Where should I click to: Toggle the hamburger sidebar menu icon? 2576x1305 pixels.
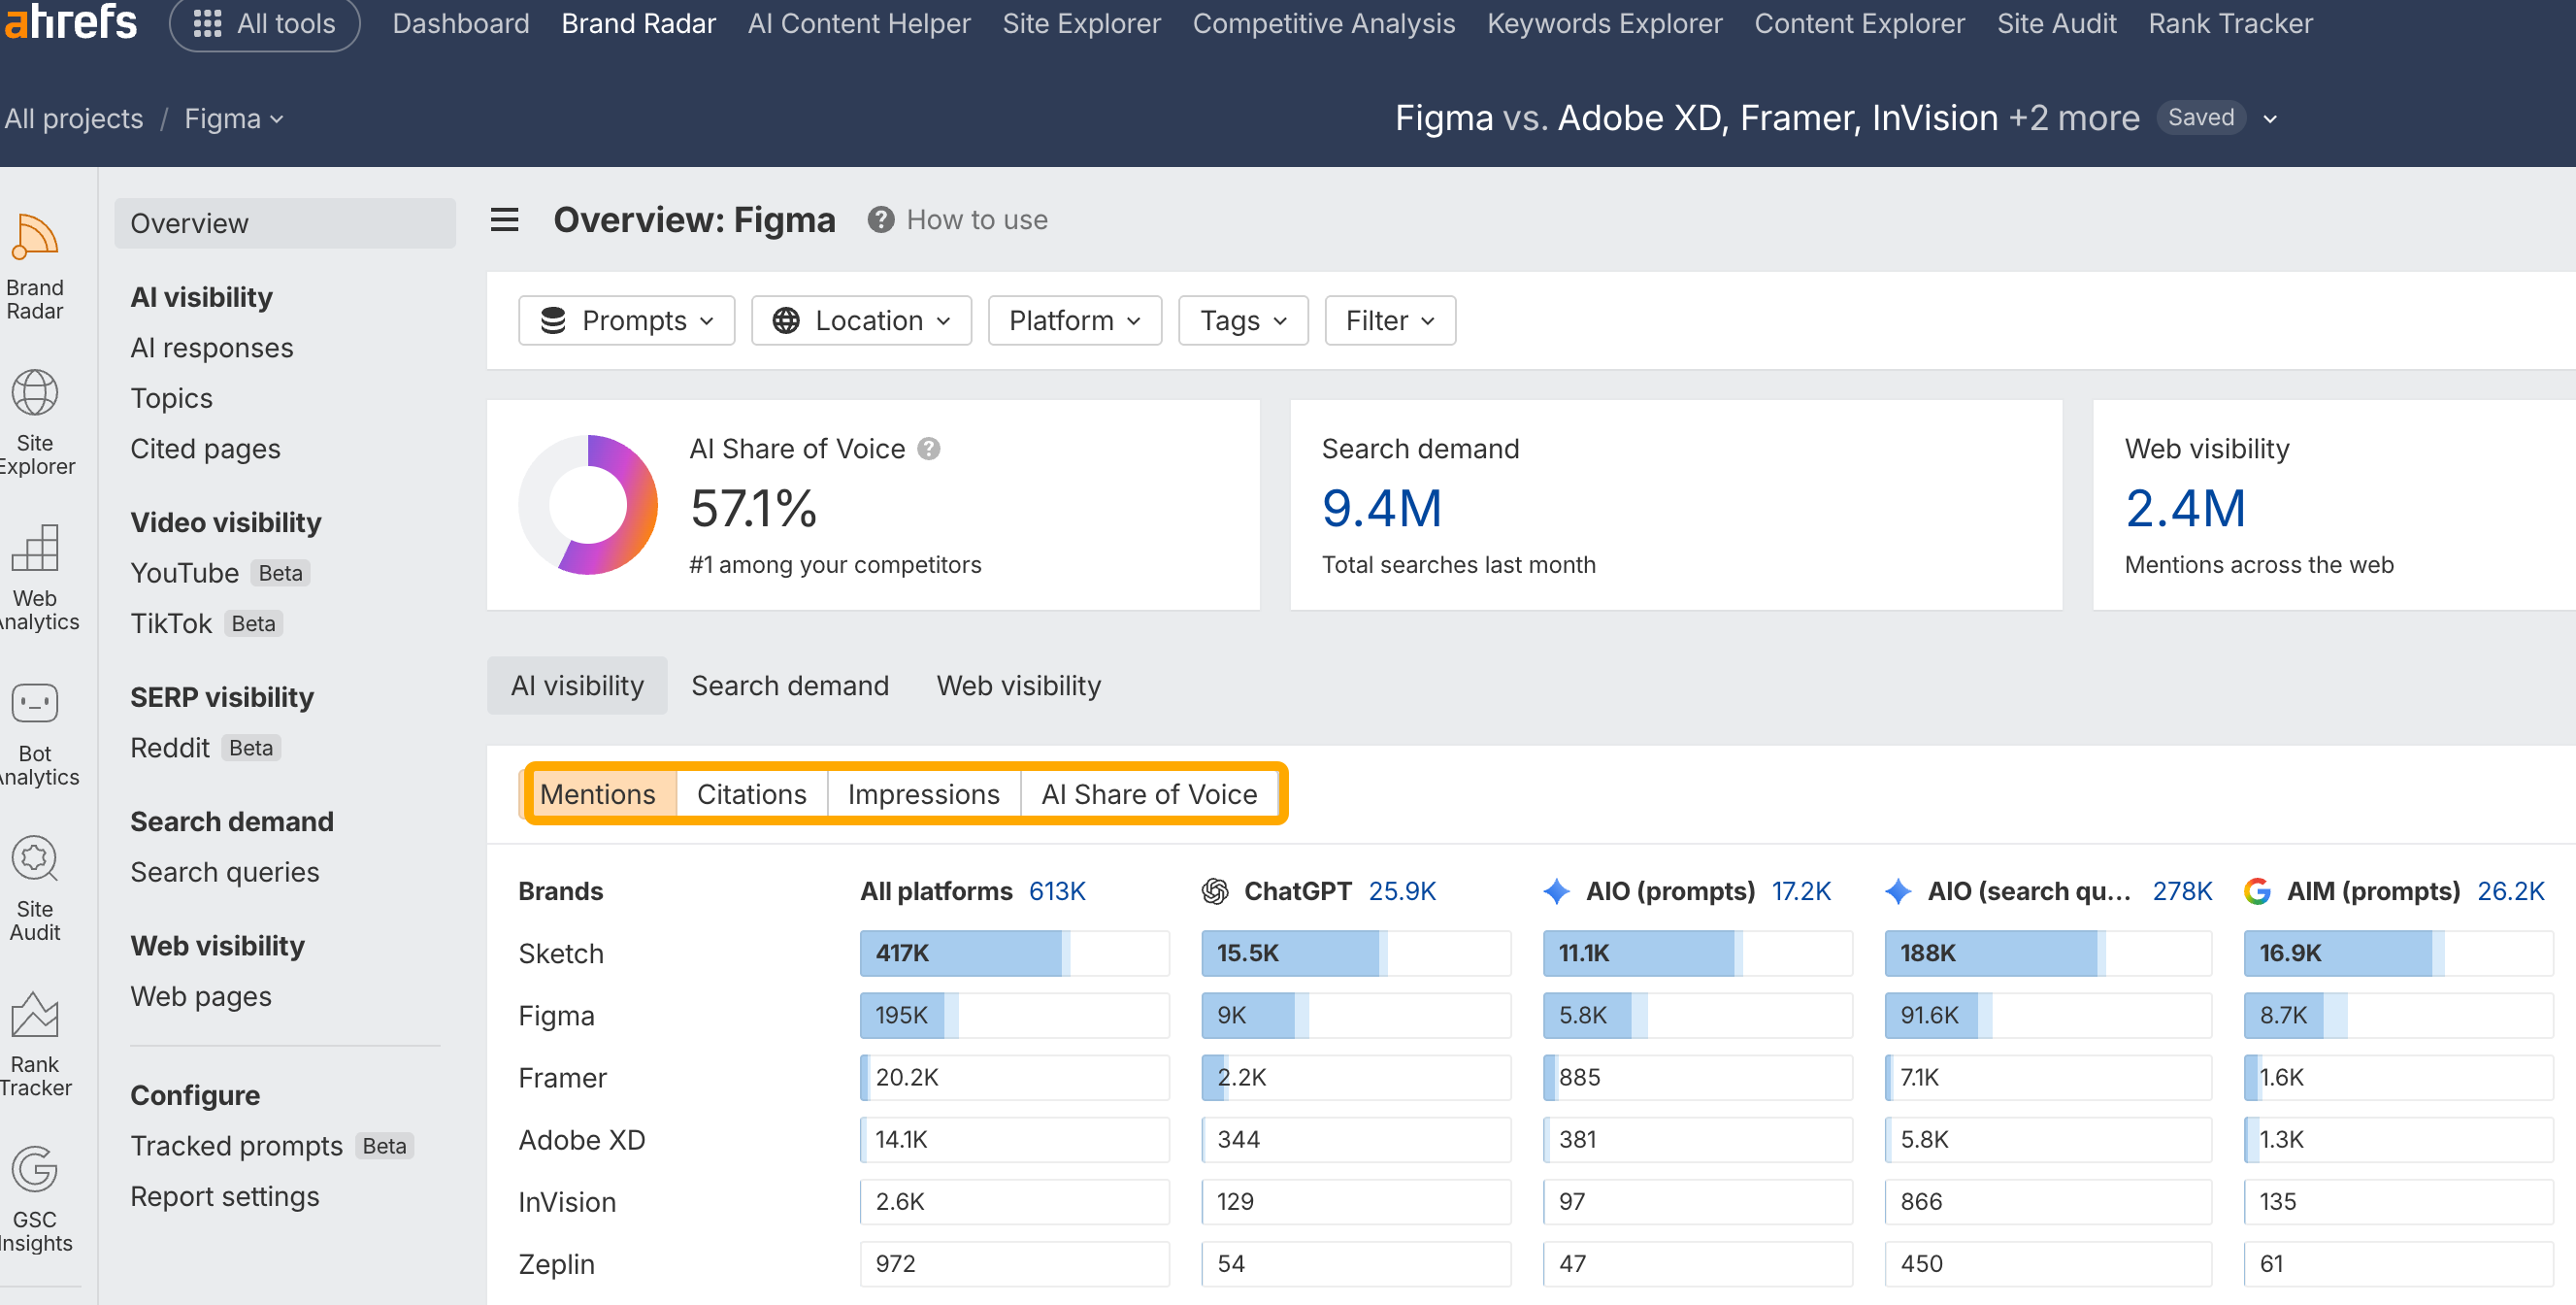(504, 219)
